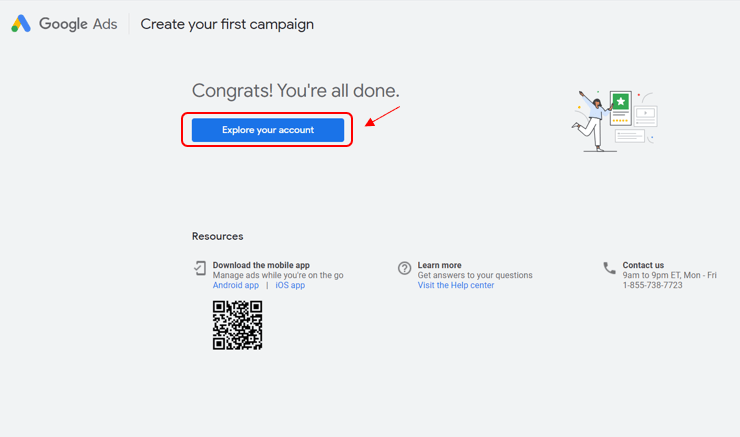
Task: Click the Learn more label
Action: coord(439,265)
